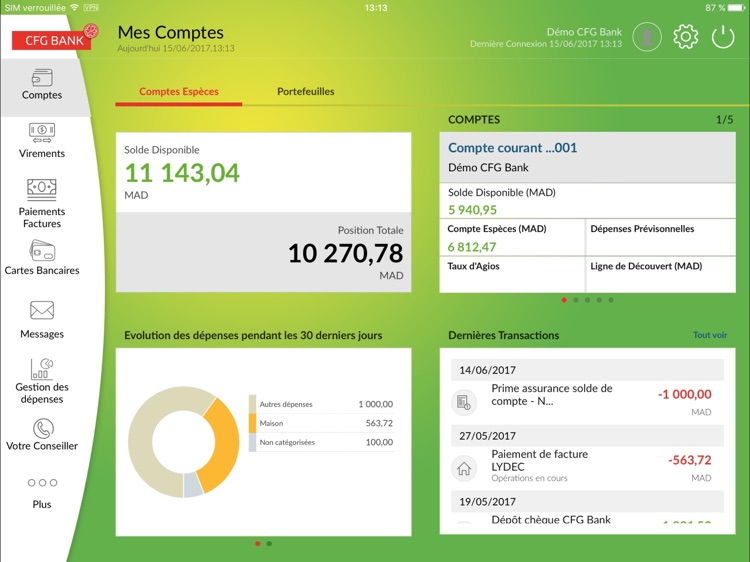750x562 pixels.
Task: Switch to Comptes Espèces tab
Action: (179, 91)
